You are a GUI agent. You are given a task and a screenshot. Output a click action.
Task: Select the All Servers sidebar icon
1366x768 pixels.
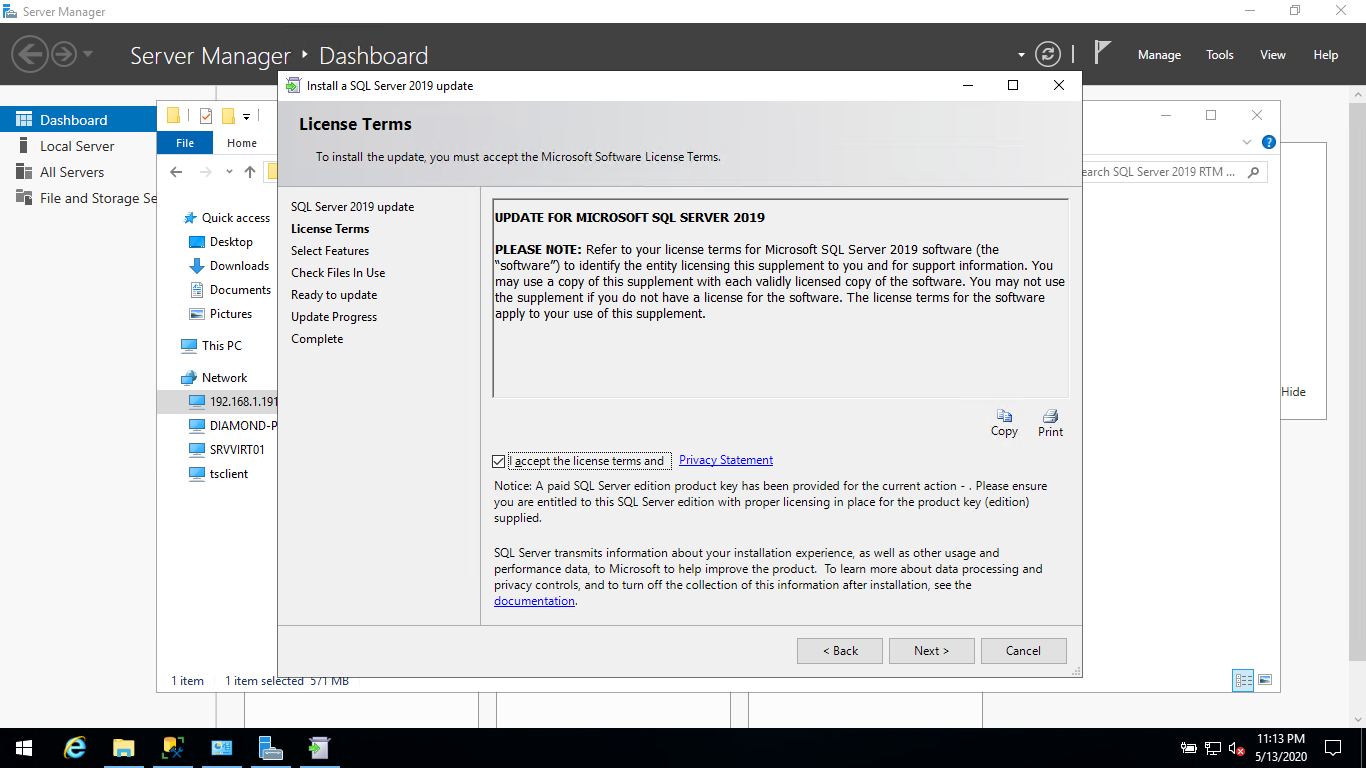pyautogui.click(x=24, y=172)
